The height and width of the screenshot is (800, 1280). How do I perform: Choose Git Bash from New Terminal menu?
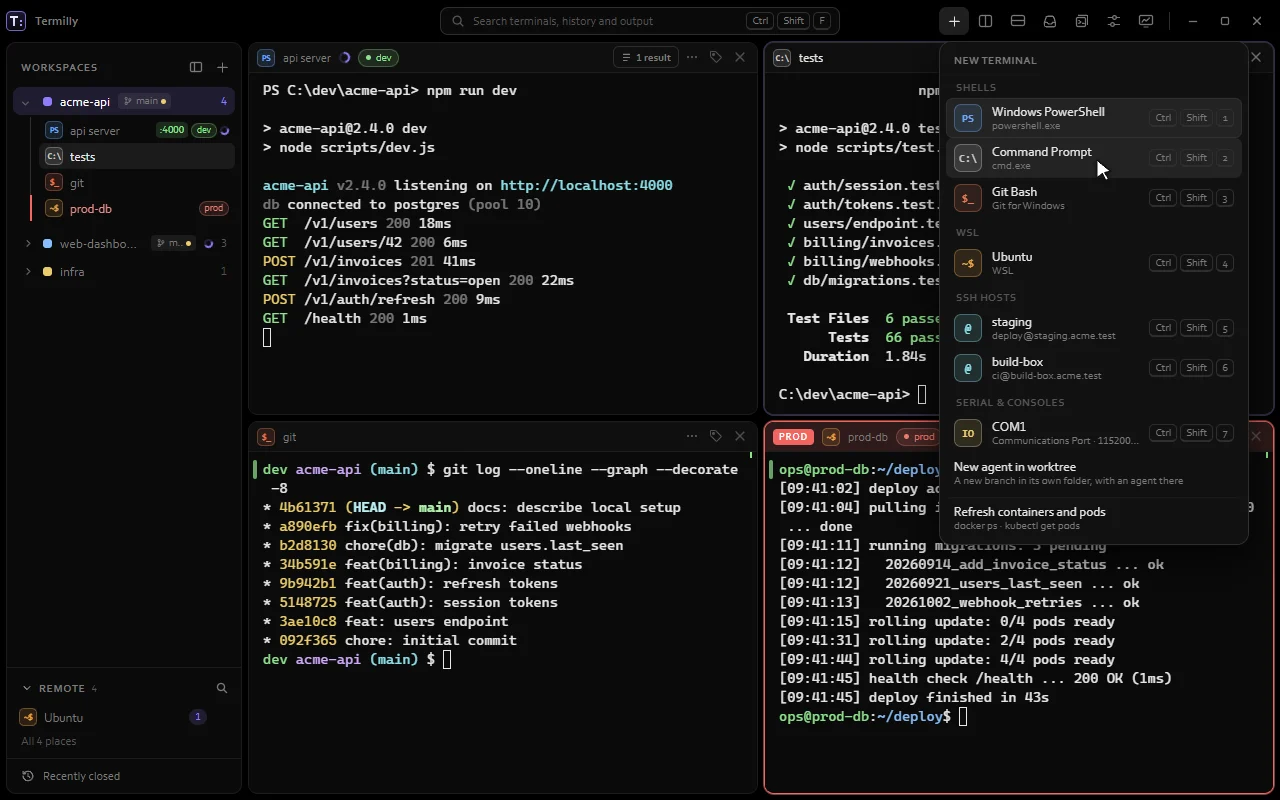[x=1094, y=198]
